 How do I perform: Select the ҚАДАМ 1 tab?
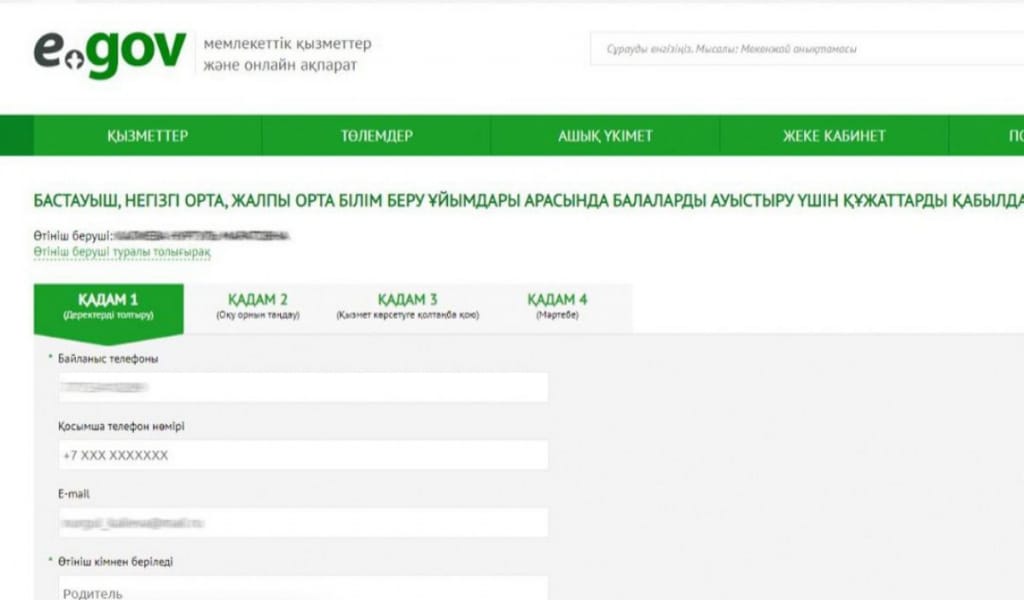[x=108, y=306]
